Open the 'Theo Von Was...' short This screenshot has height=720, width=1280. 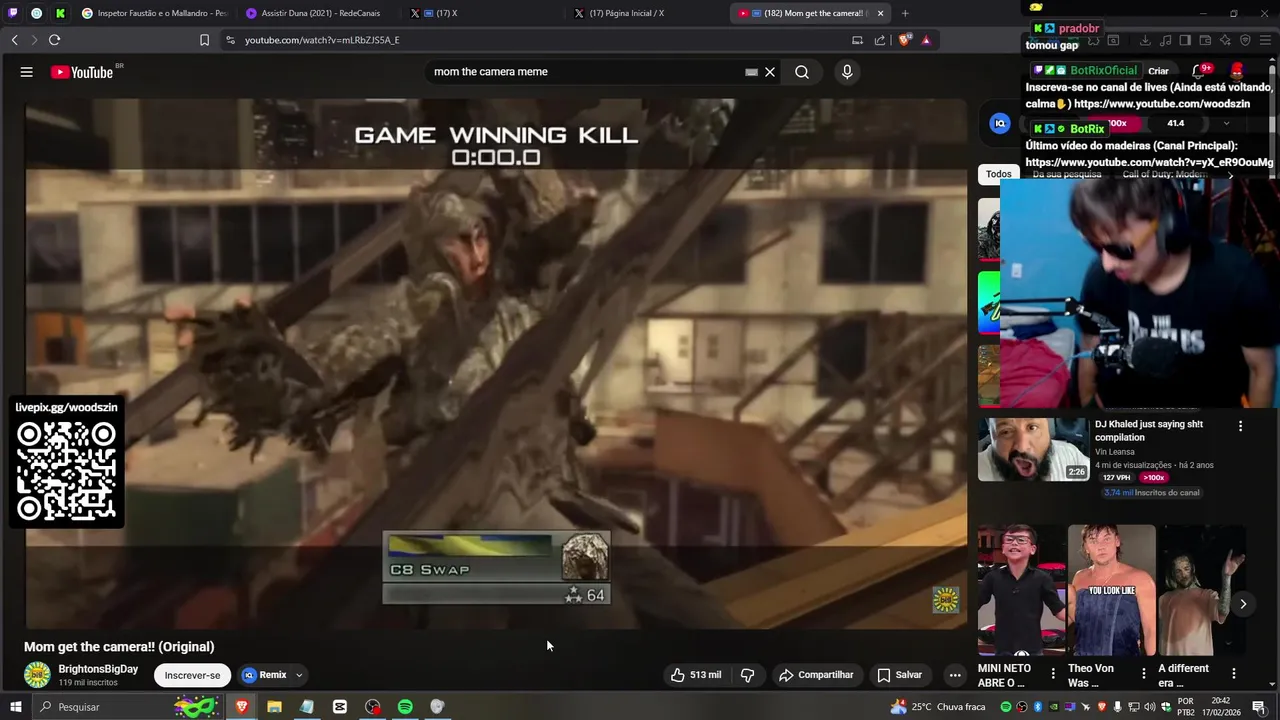pyautogui.click(x=1111, y=589)
